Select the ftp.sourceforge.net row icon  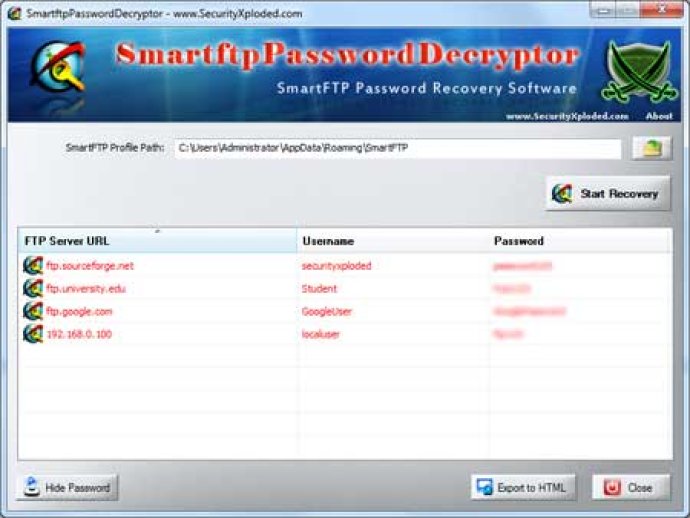[x=33, y=266]
